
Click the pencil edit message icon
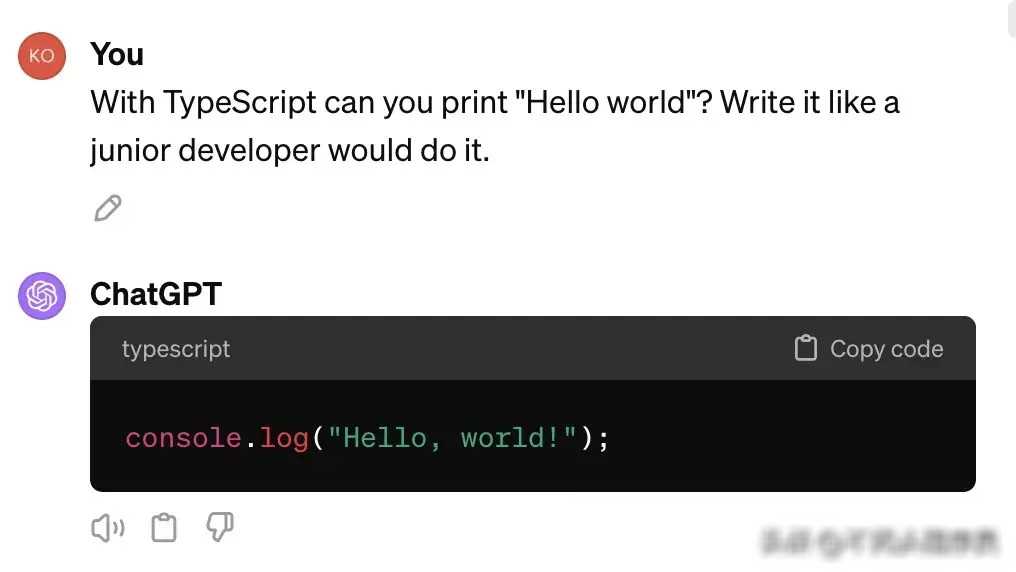[x=108, y=208]
